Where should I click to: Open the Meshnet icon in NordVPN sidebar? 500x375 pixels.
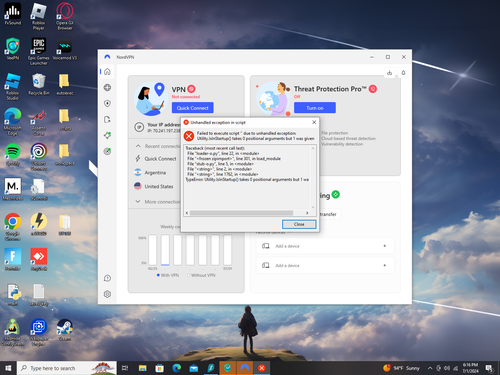(x=107, y=136)
